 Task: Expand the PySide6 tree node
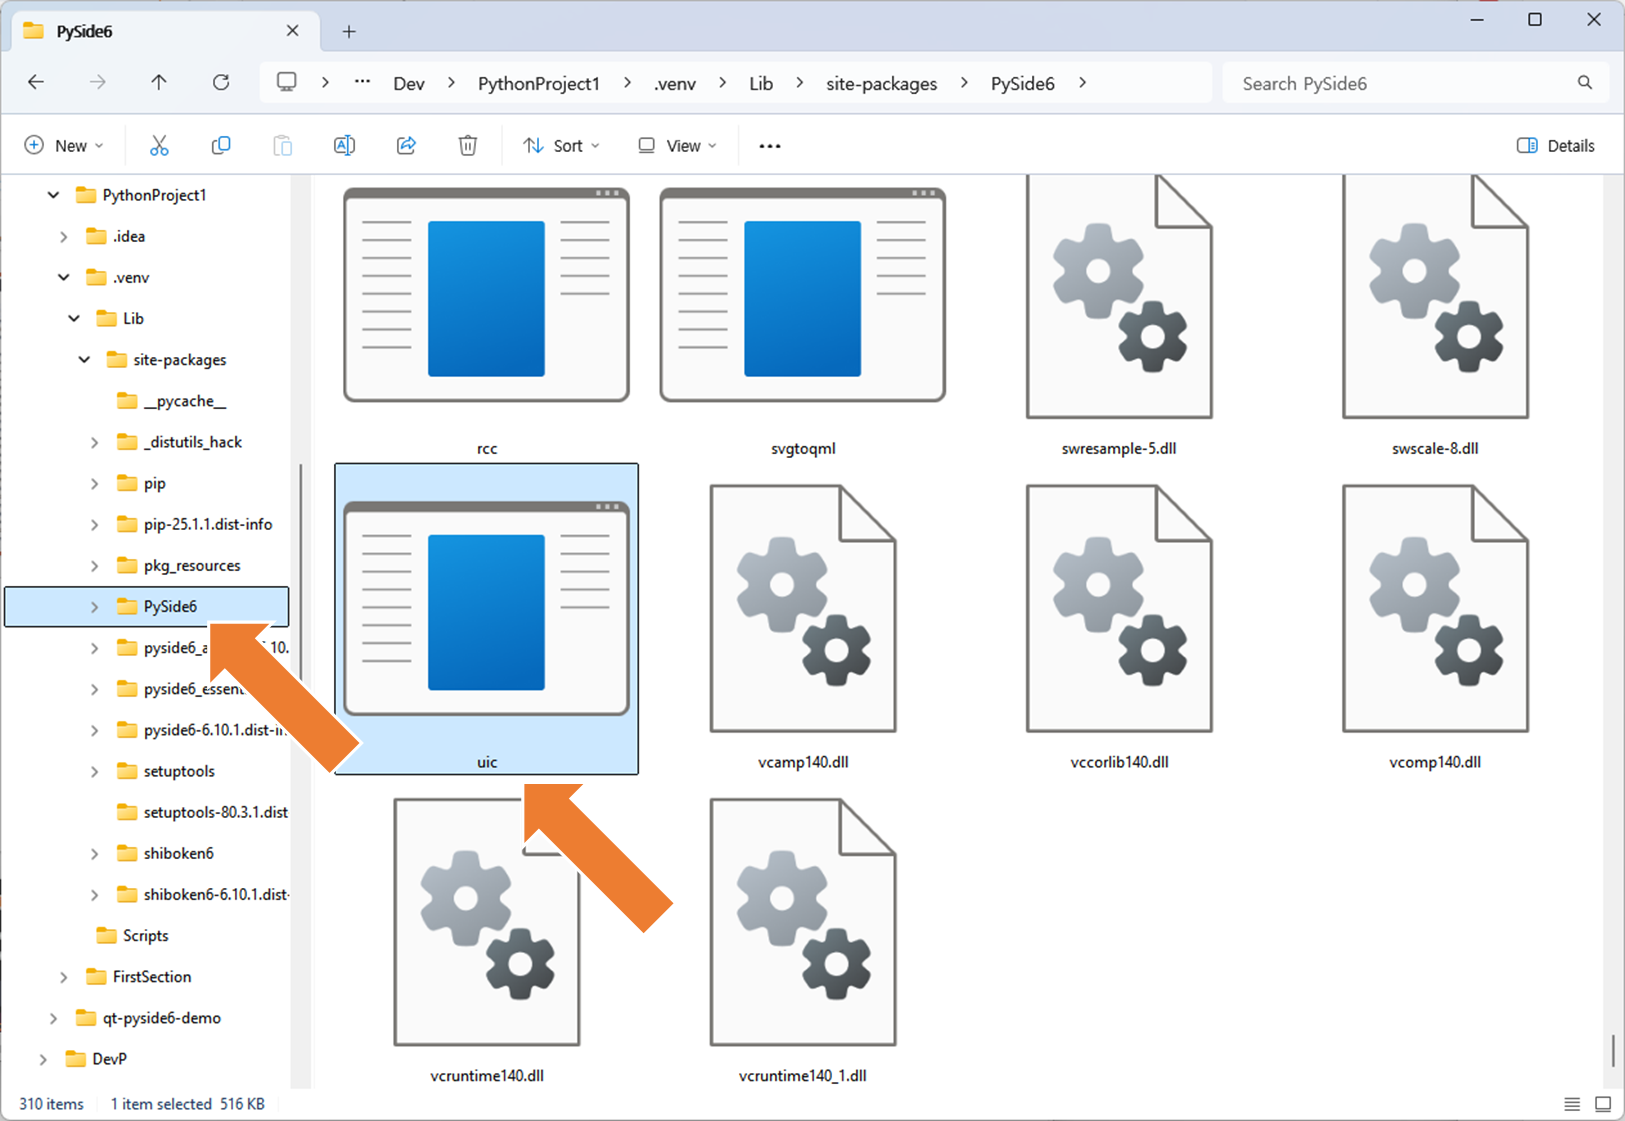coord(95,607)
